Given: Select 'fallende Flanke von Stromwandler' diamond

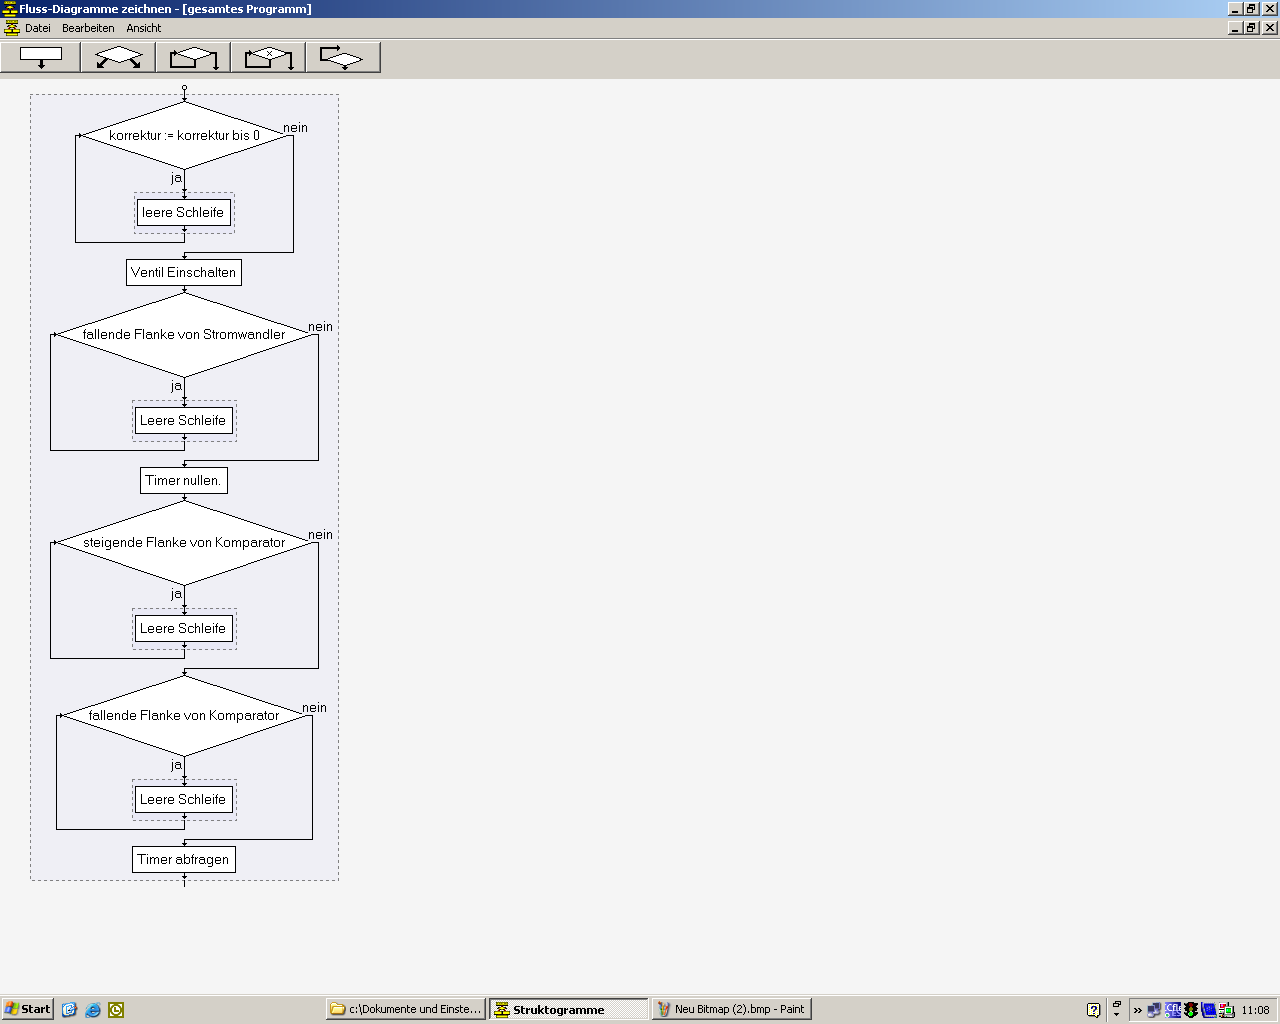Looking at the screenshot, I should [x=184, y=334].
